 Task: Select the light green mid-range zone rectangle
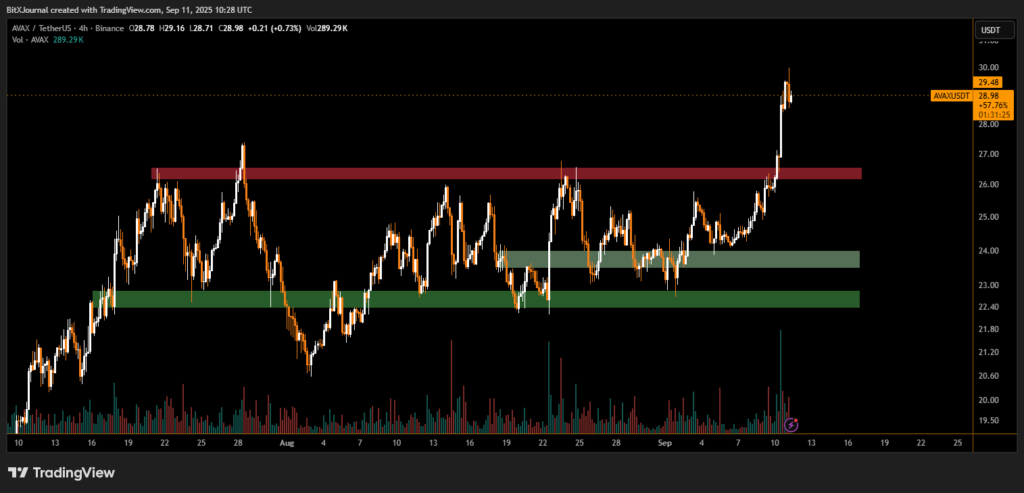pos(690,259)
